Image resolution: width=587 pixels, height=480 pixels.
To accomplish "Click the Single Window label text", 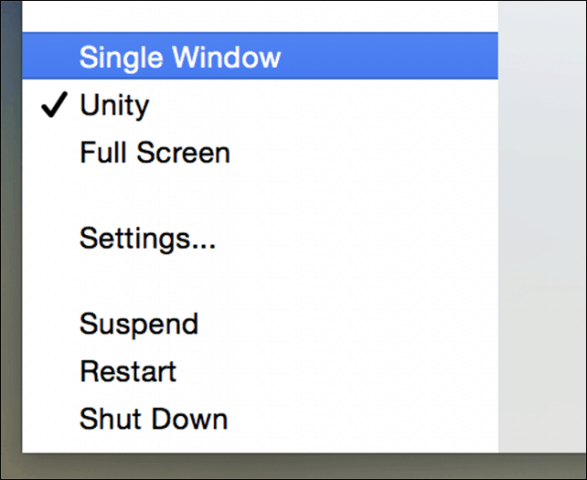I will click(x=180, y=58).
